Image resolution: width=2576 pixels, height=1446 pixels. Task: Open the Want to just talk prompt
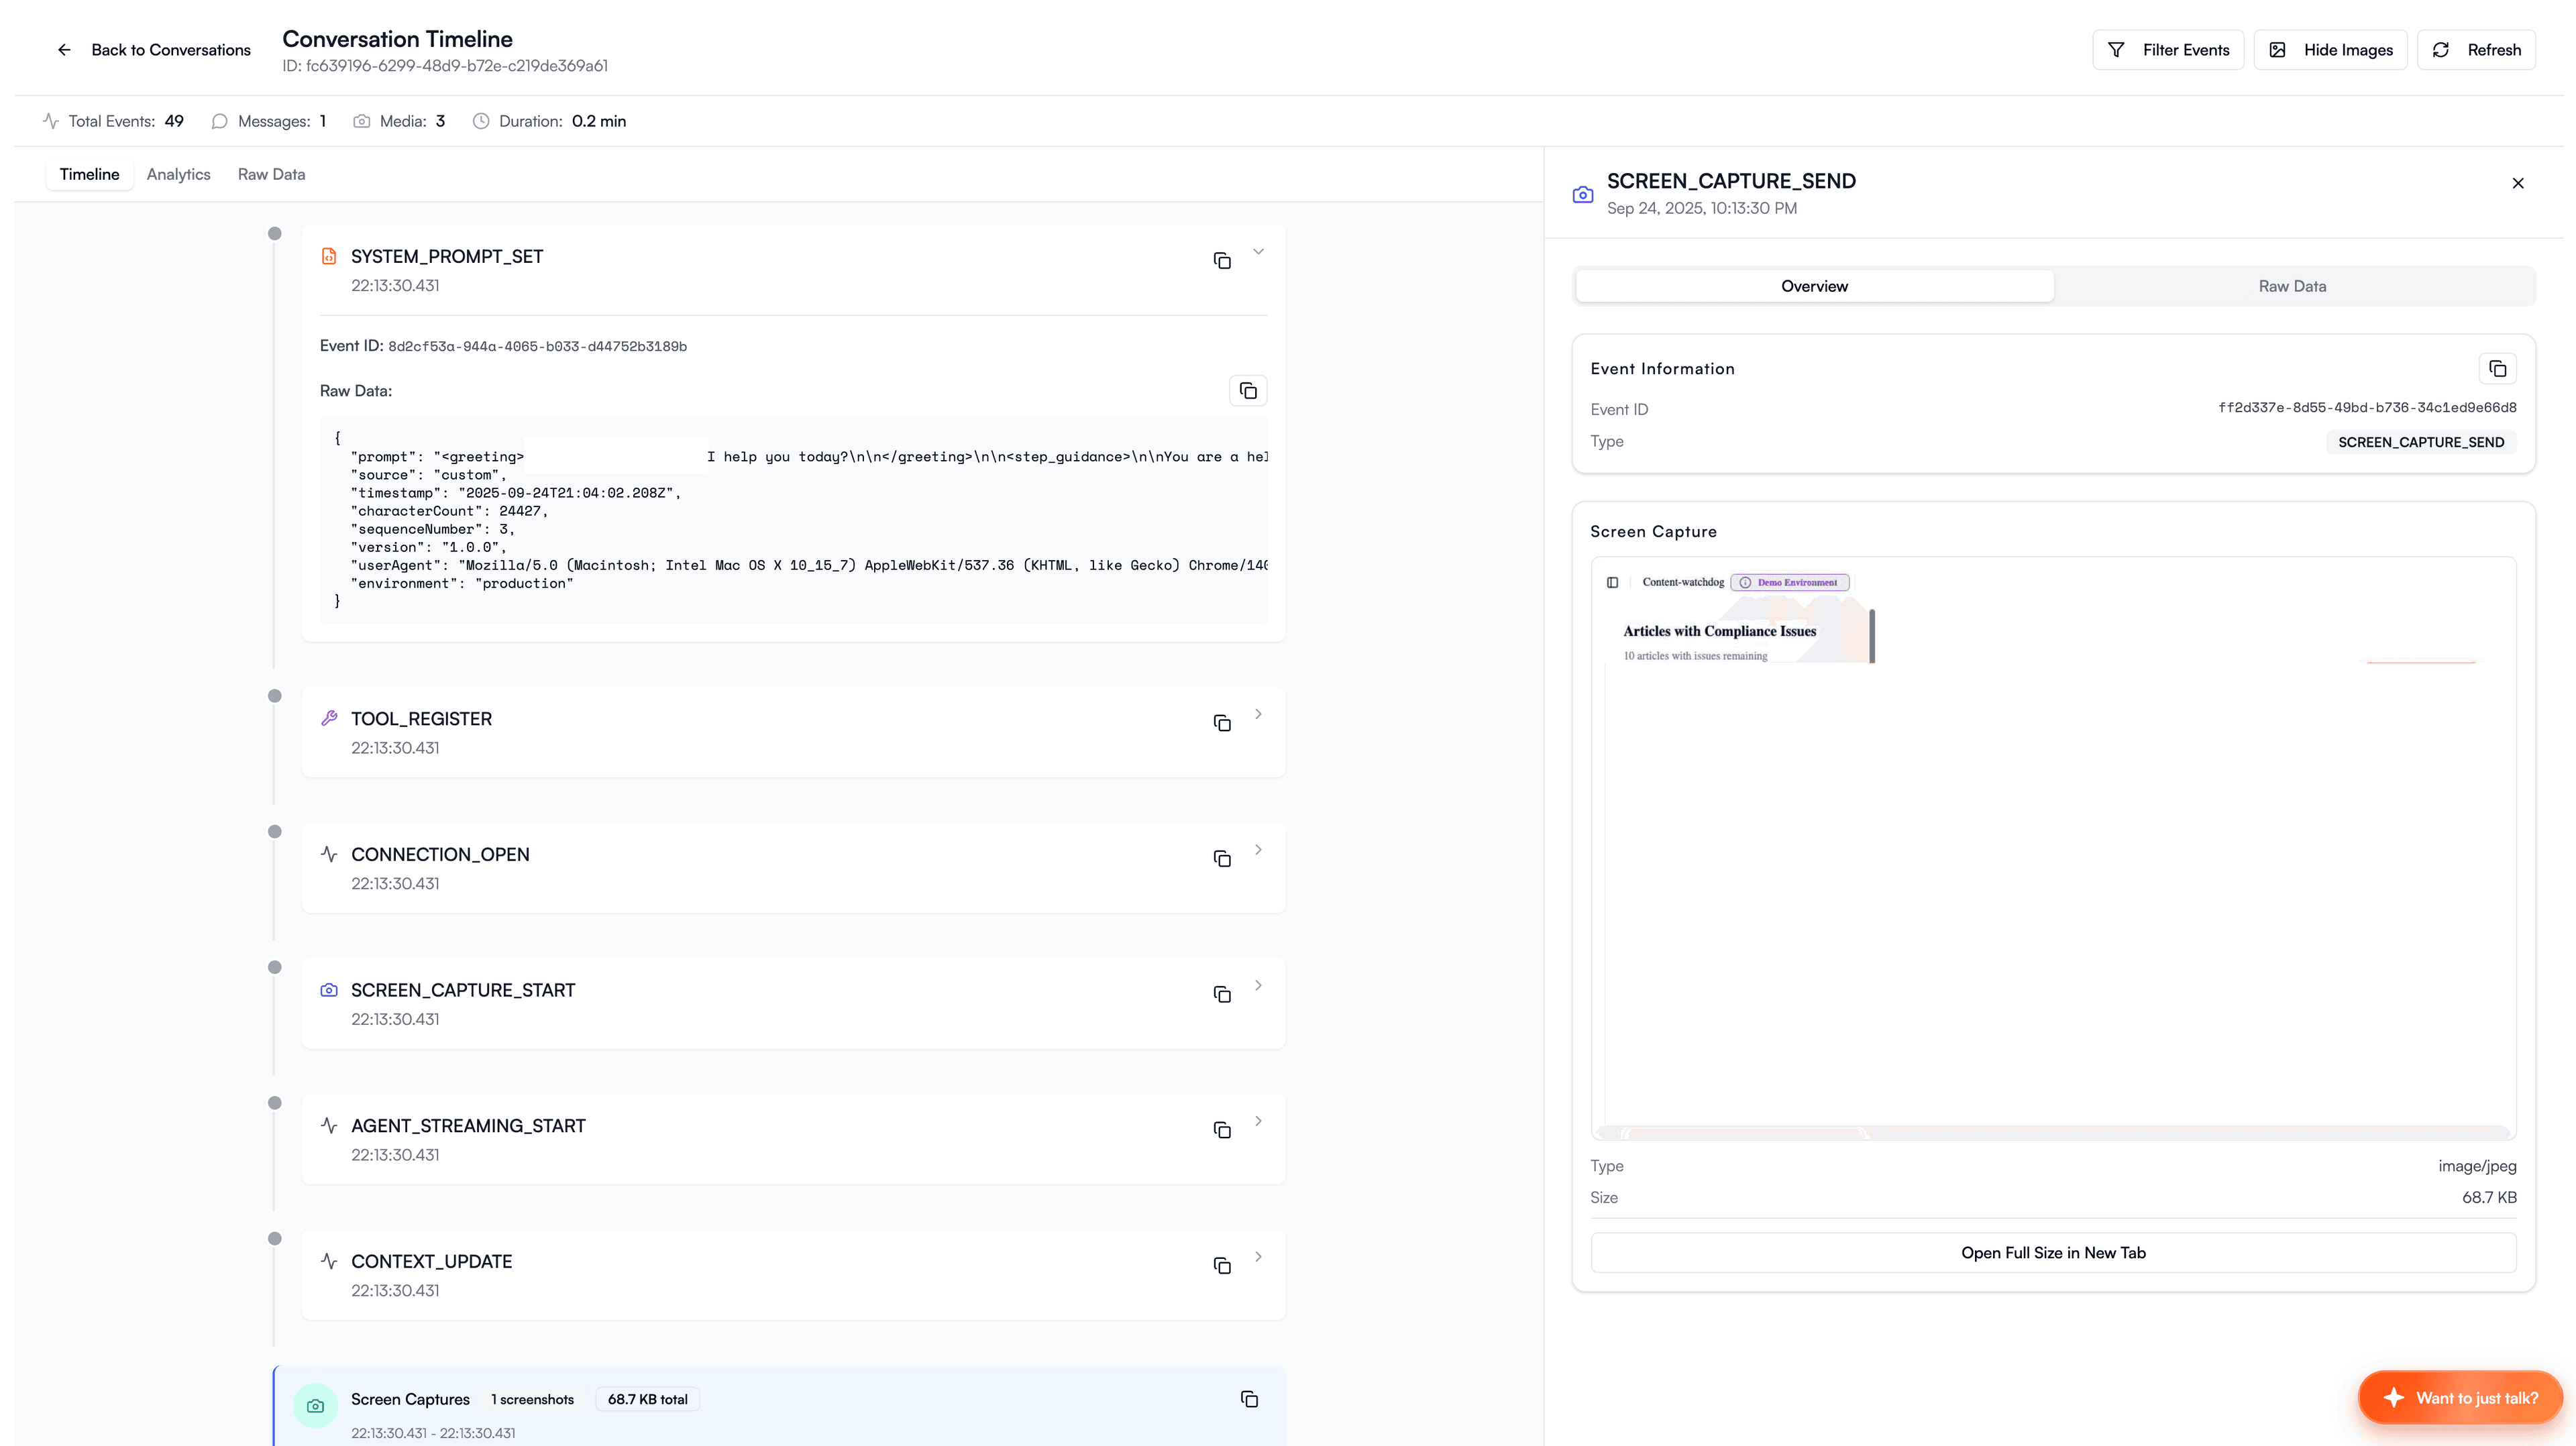pyautogui.click(x=2460, y=1397)
